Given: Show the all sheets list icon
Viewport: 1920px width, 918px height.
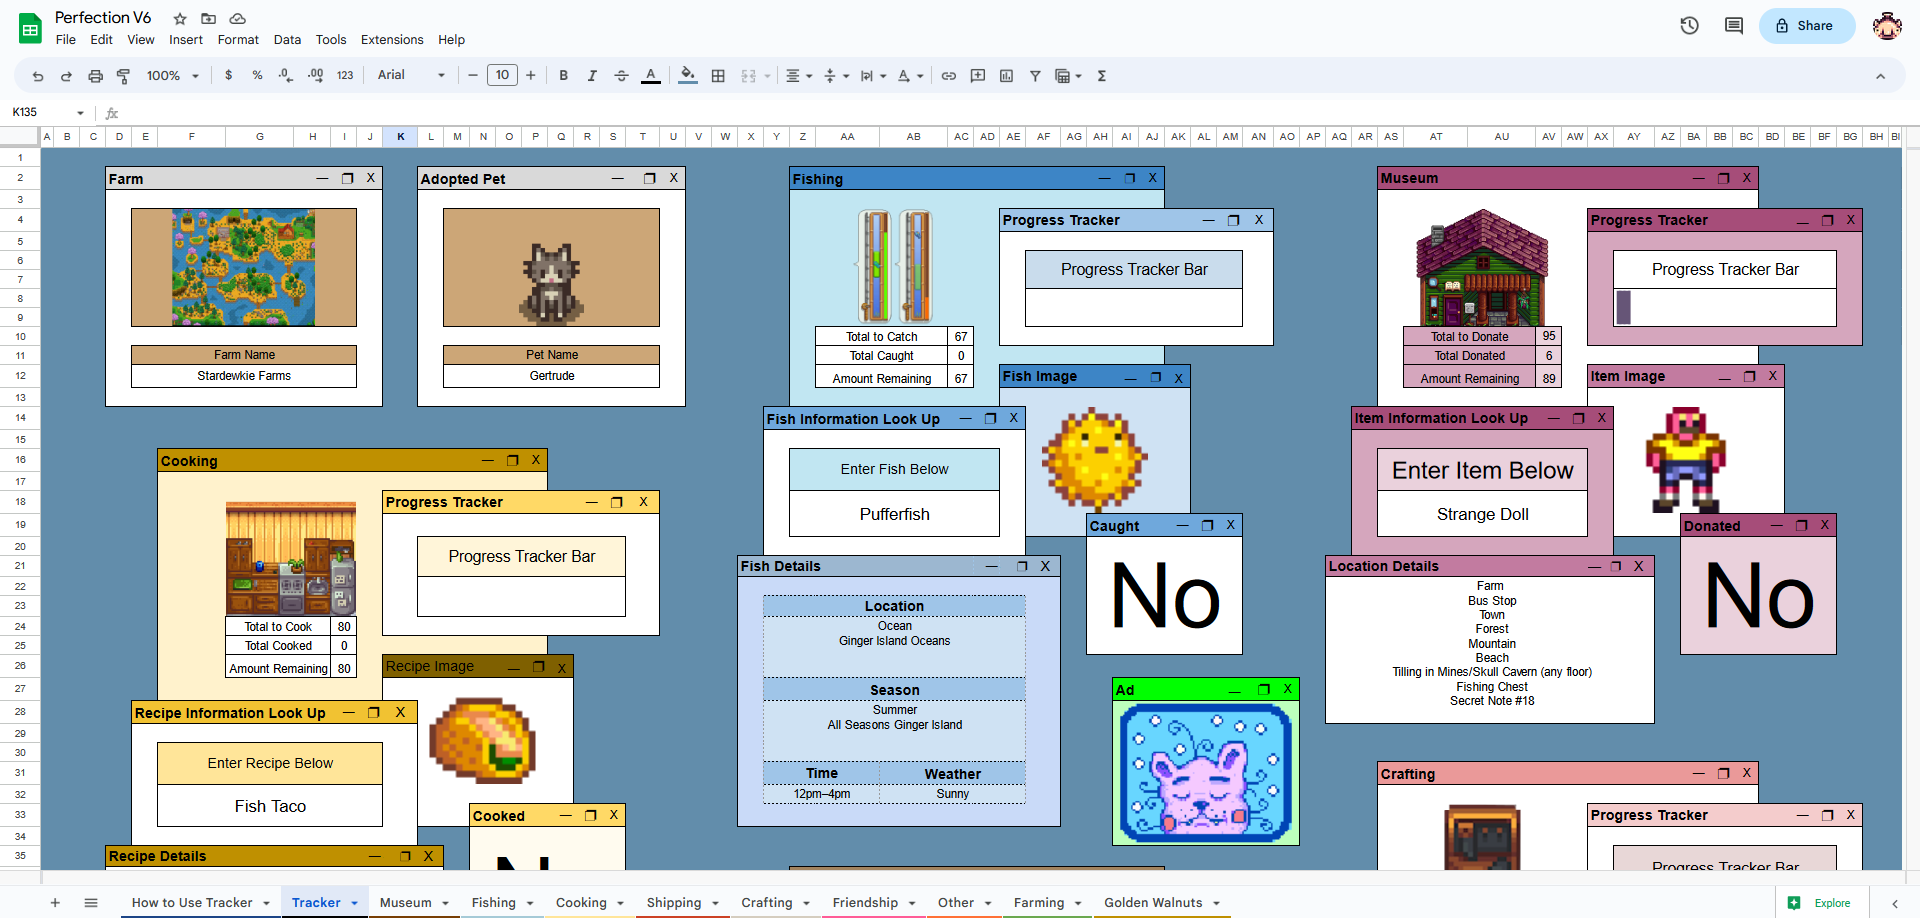Looking at the screenshot, I should click(x=91, y=903).
